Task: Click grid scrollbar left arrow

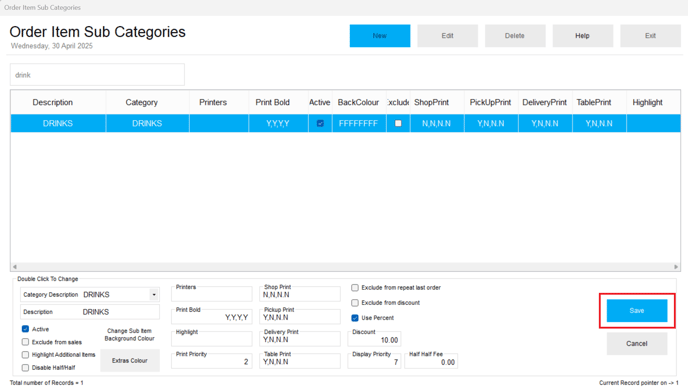Action: click(15, 267)
